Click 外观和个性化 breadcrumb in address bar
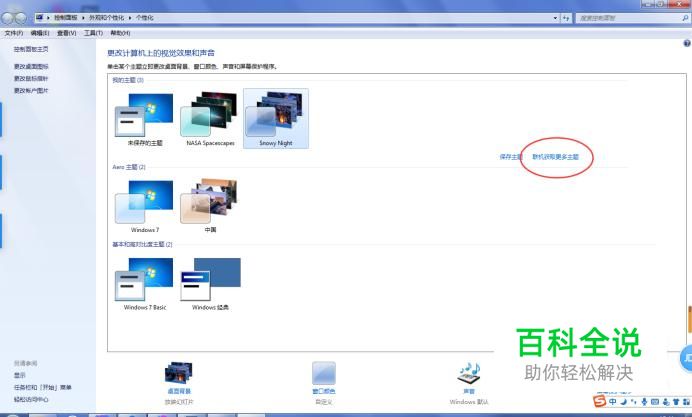 point(106,18)
